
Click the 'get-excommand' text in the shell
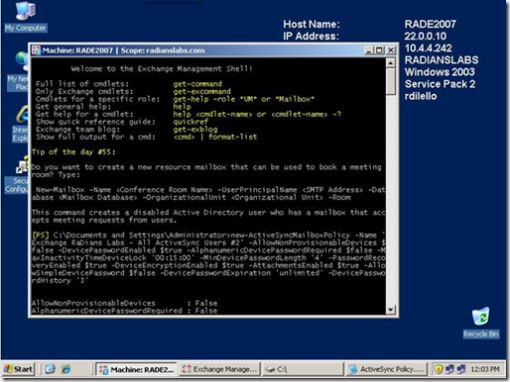pyautogui.click(x=202, y=91)
